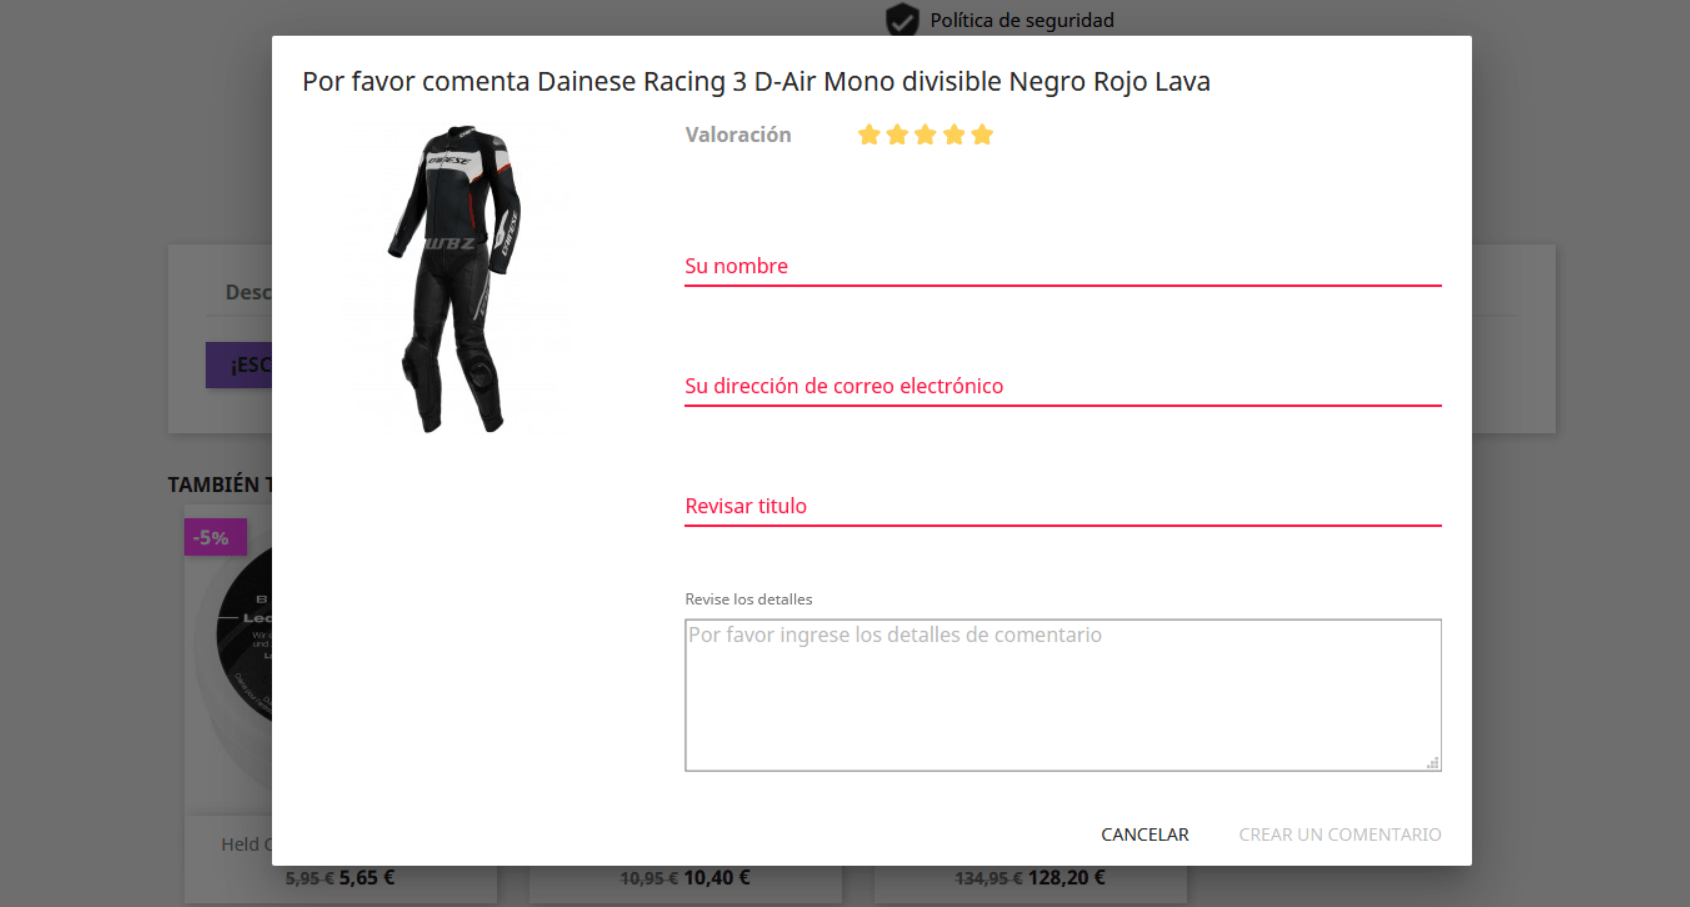Viewport: 1690px width, 907px height.
Task: Select the fourth rating star
Action: click(x=954, y=134)
